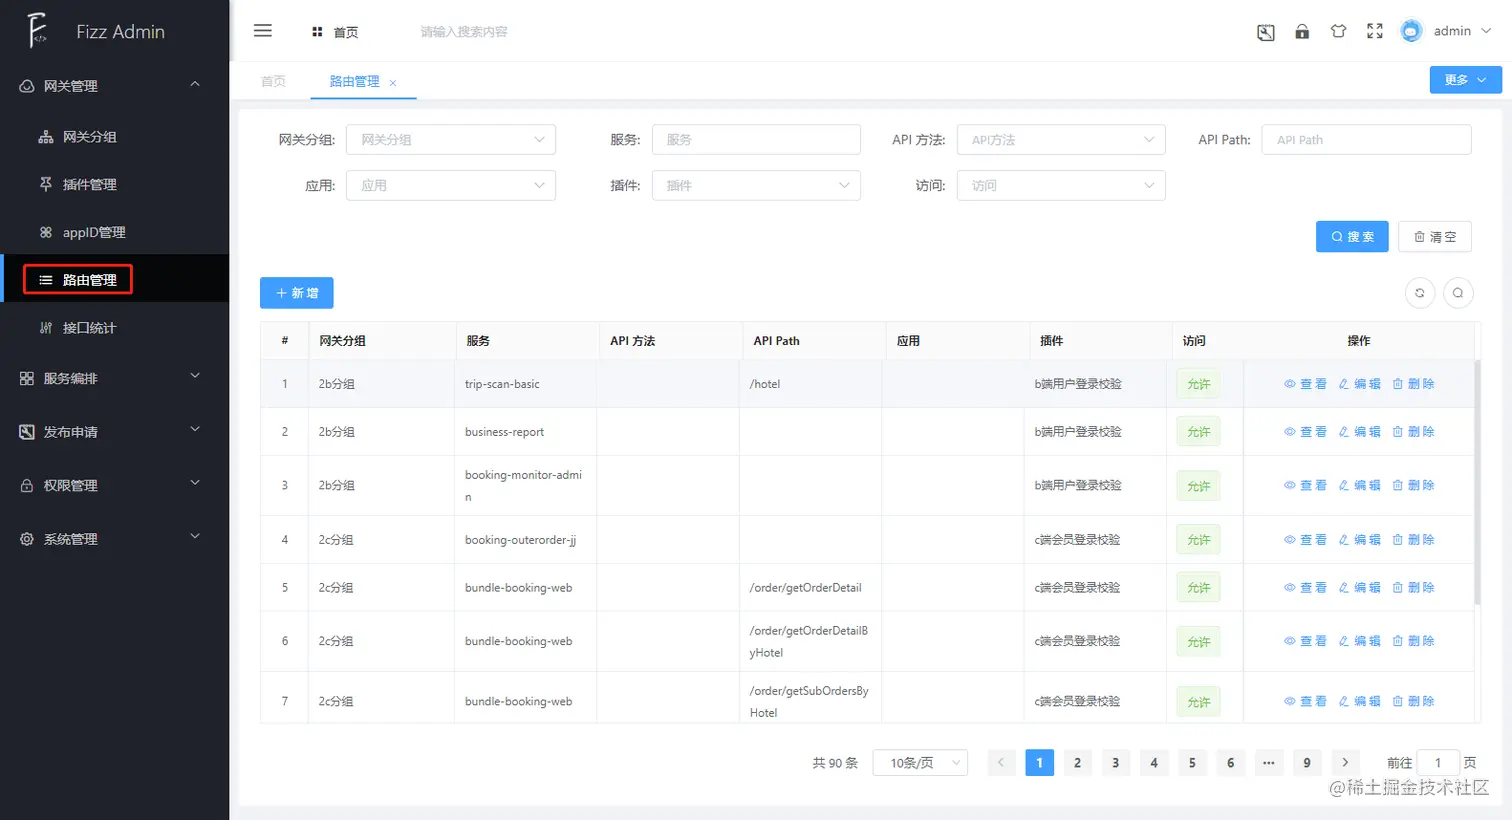Toggle the sidebar hamburger menu icon
Screen dimensions: 1512x820
click(263, 31)
